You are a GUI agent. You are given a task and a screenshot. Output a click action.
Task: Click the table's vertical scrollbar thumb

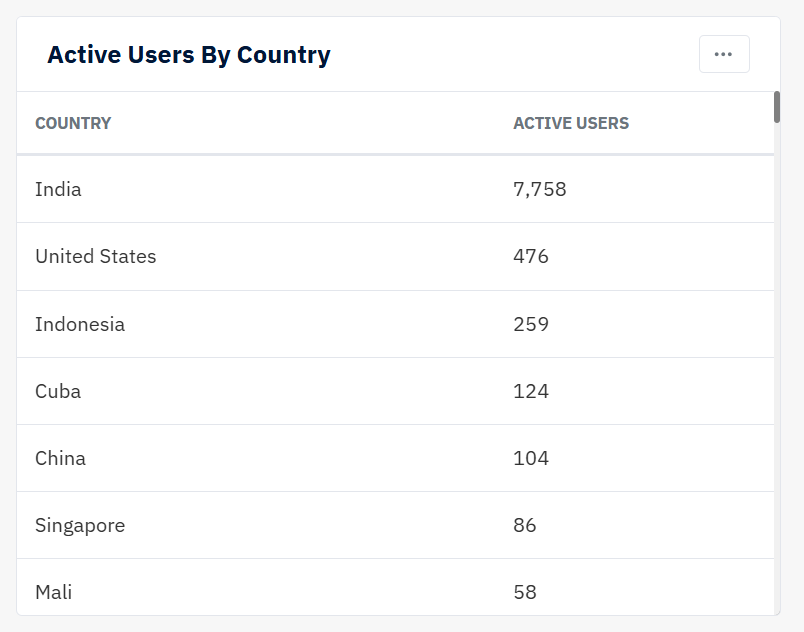click(777, 107)
